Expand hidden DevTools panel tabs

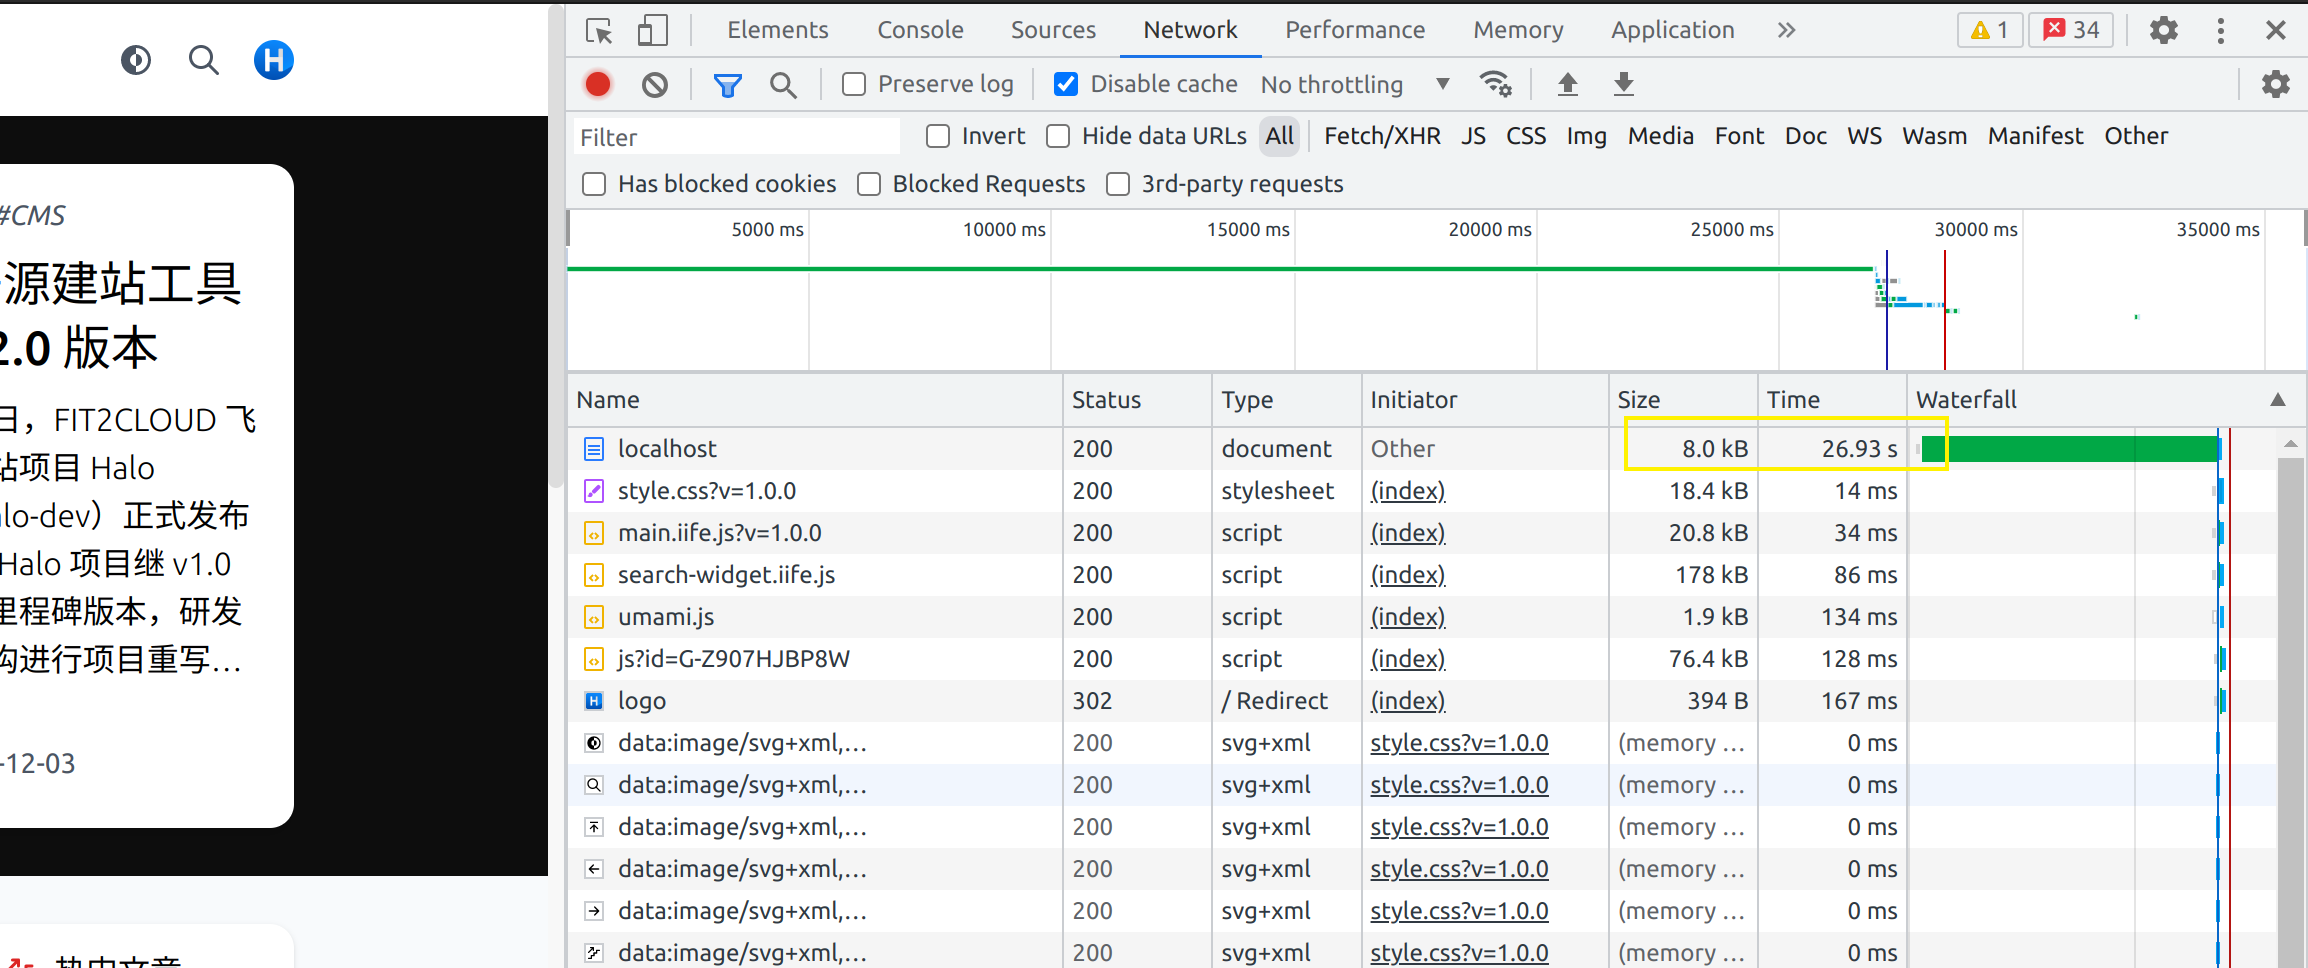point(1786,30)
